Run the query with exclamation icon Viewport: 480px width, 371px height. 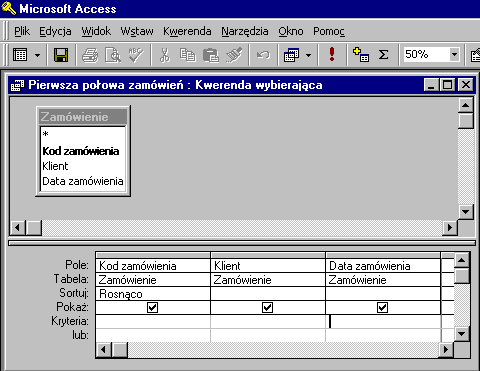[x=332, y=54]
